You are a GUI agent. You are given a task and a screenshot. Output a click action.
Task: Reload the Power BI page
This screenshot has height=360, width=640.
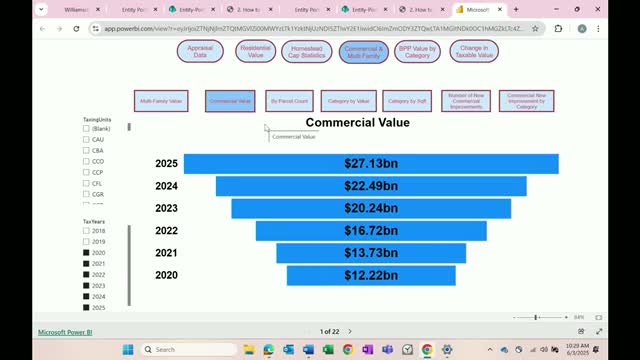pos(76,29)
